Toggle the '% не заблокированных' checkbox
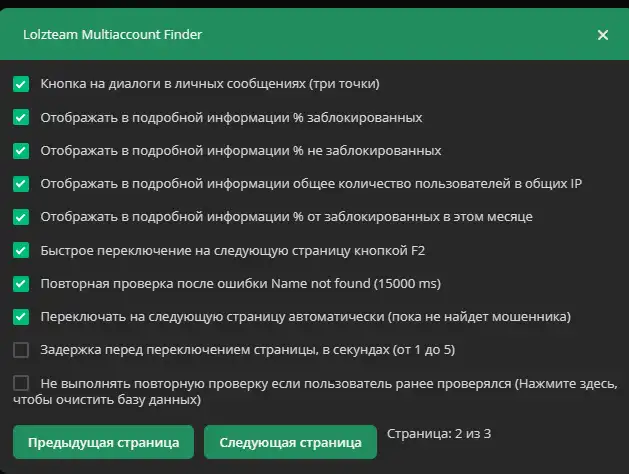This screenshot has width=629, height=474. pos(21,151)
